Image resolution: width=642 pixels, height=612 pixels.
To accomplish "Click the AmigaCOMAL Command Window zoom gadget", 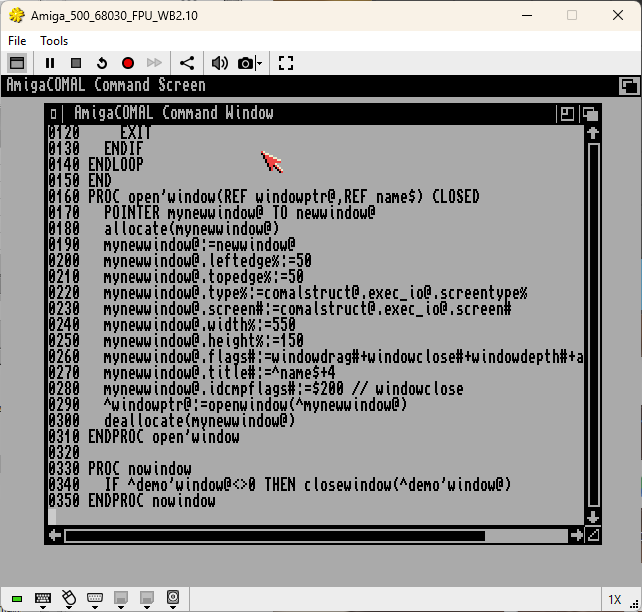I will [x=567, y=113].
